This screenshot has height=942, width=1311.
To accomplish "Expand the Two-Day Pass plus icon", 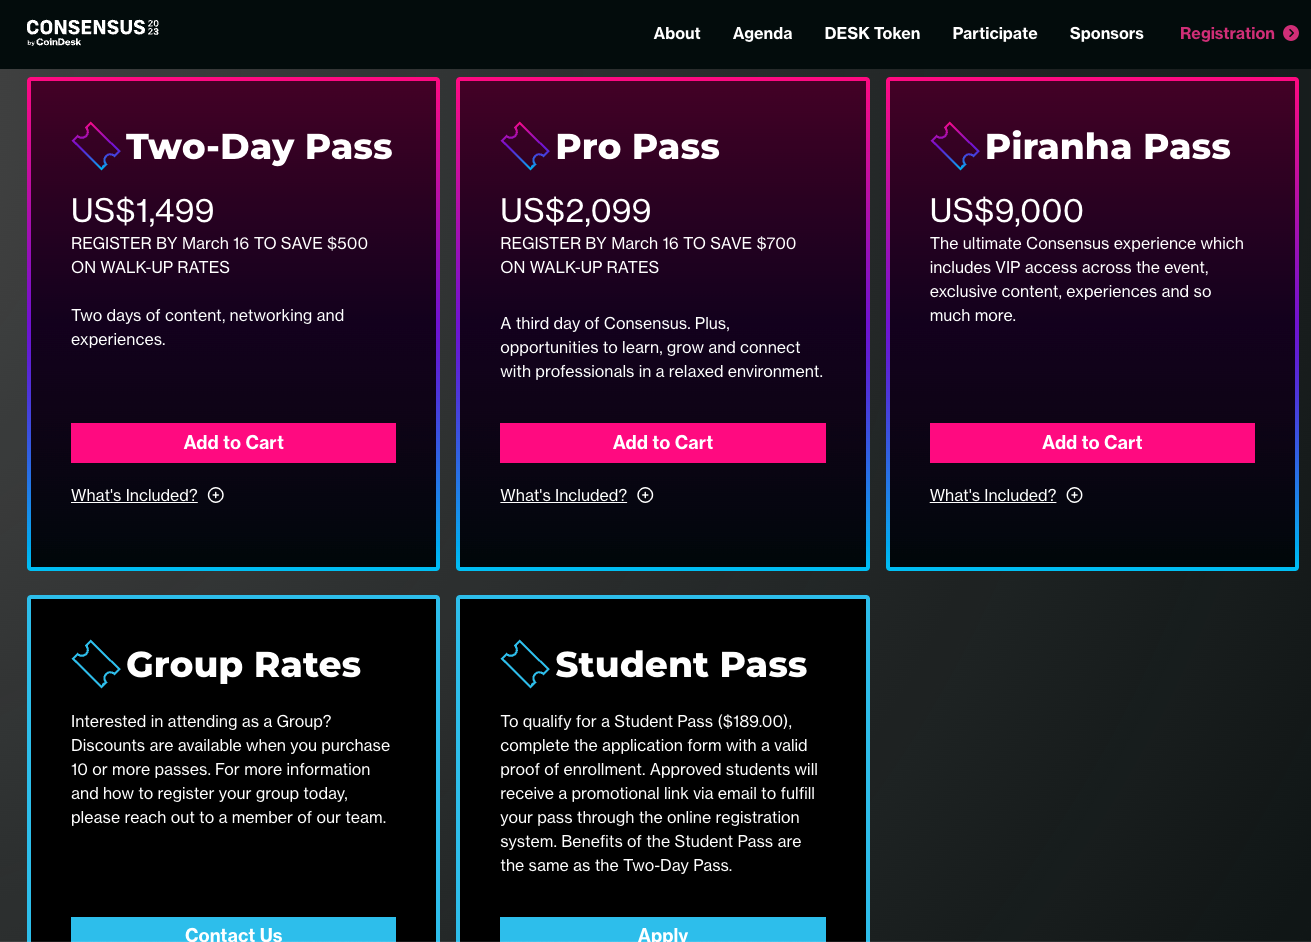I will tap(216, 495).
